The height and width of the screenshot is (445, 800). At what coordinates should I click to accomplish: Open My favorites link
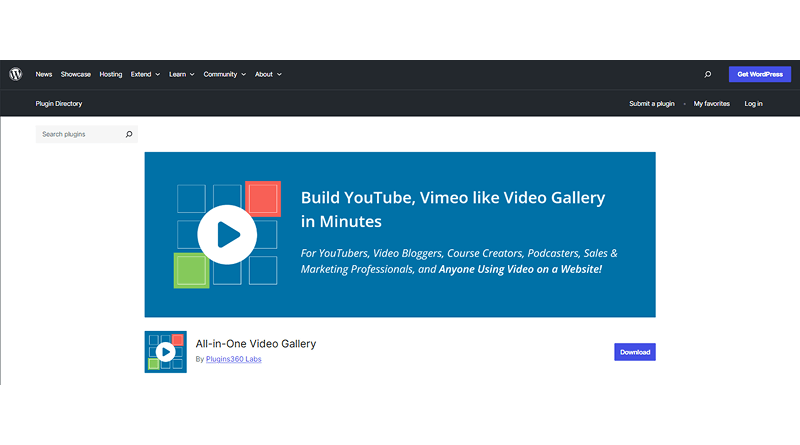coord(711,104)
